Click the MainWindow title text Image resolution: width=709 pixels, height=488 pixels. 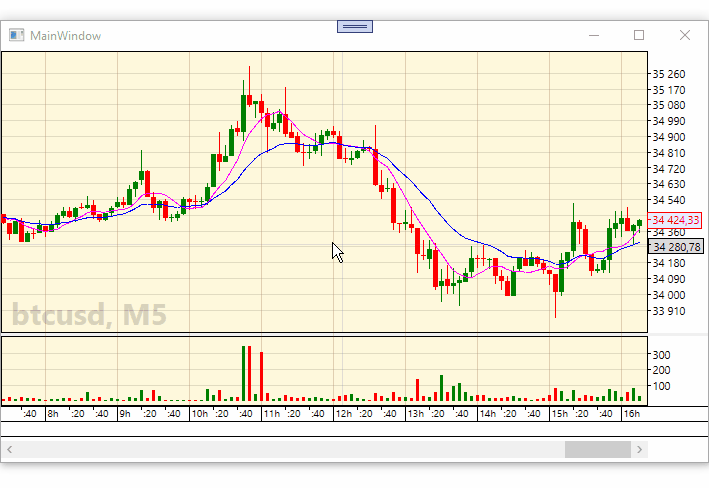tap(66, 36)
